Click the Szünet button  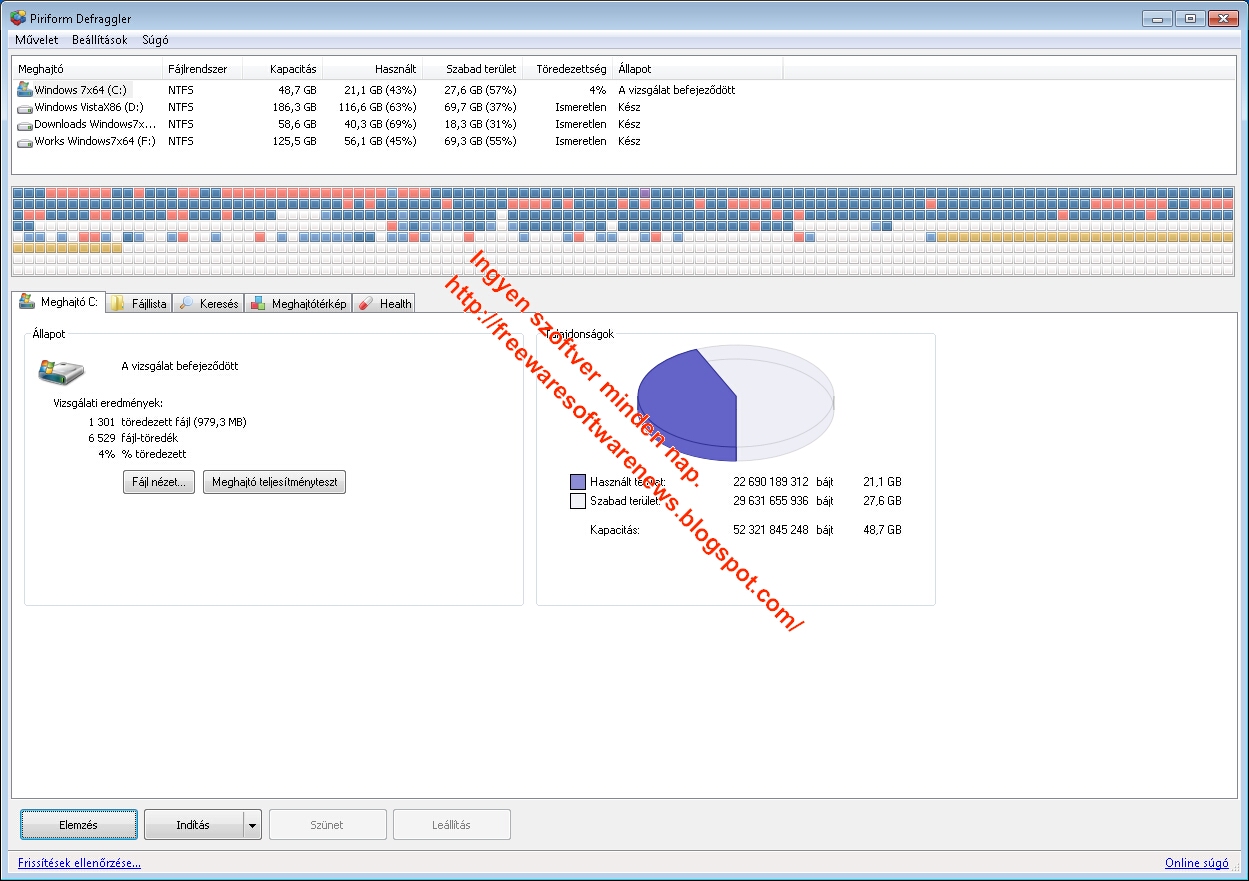pos(327,825)
